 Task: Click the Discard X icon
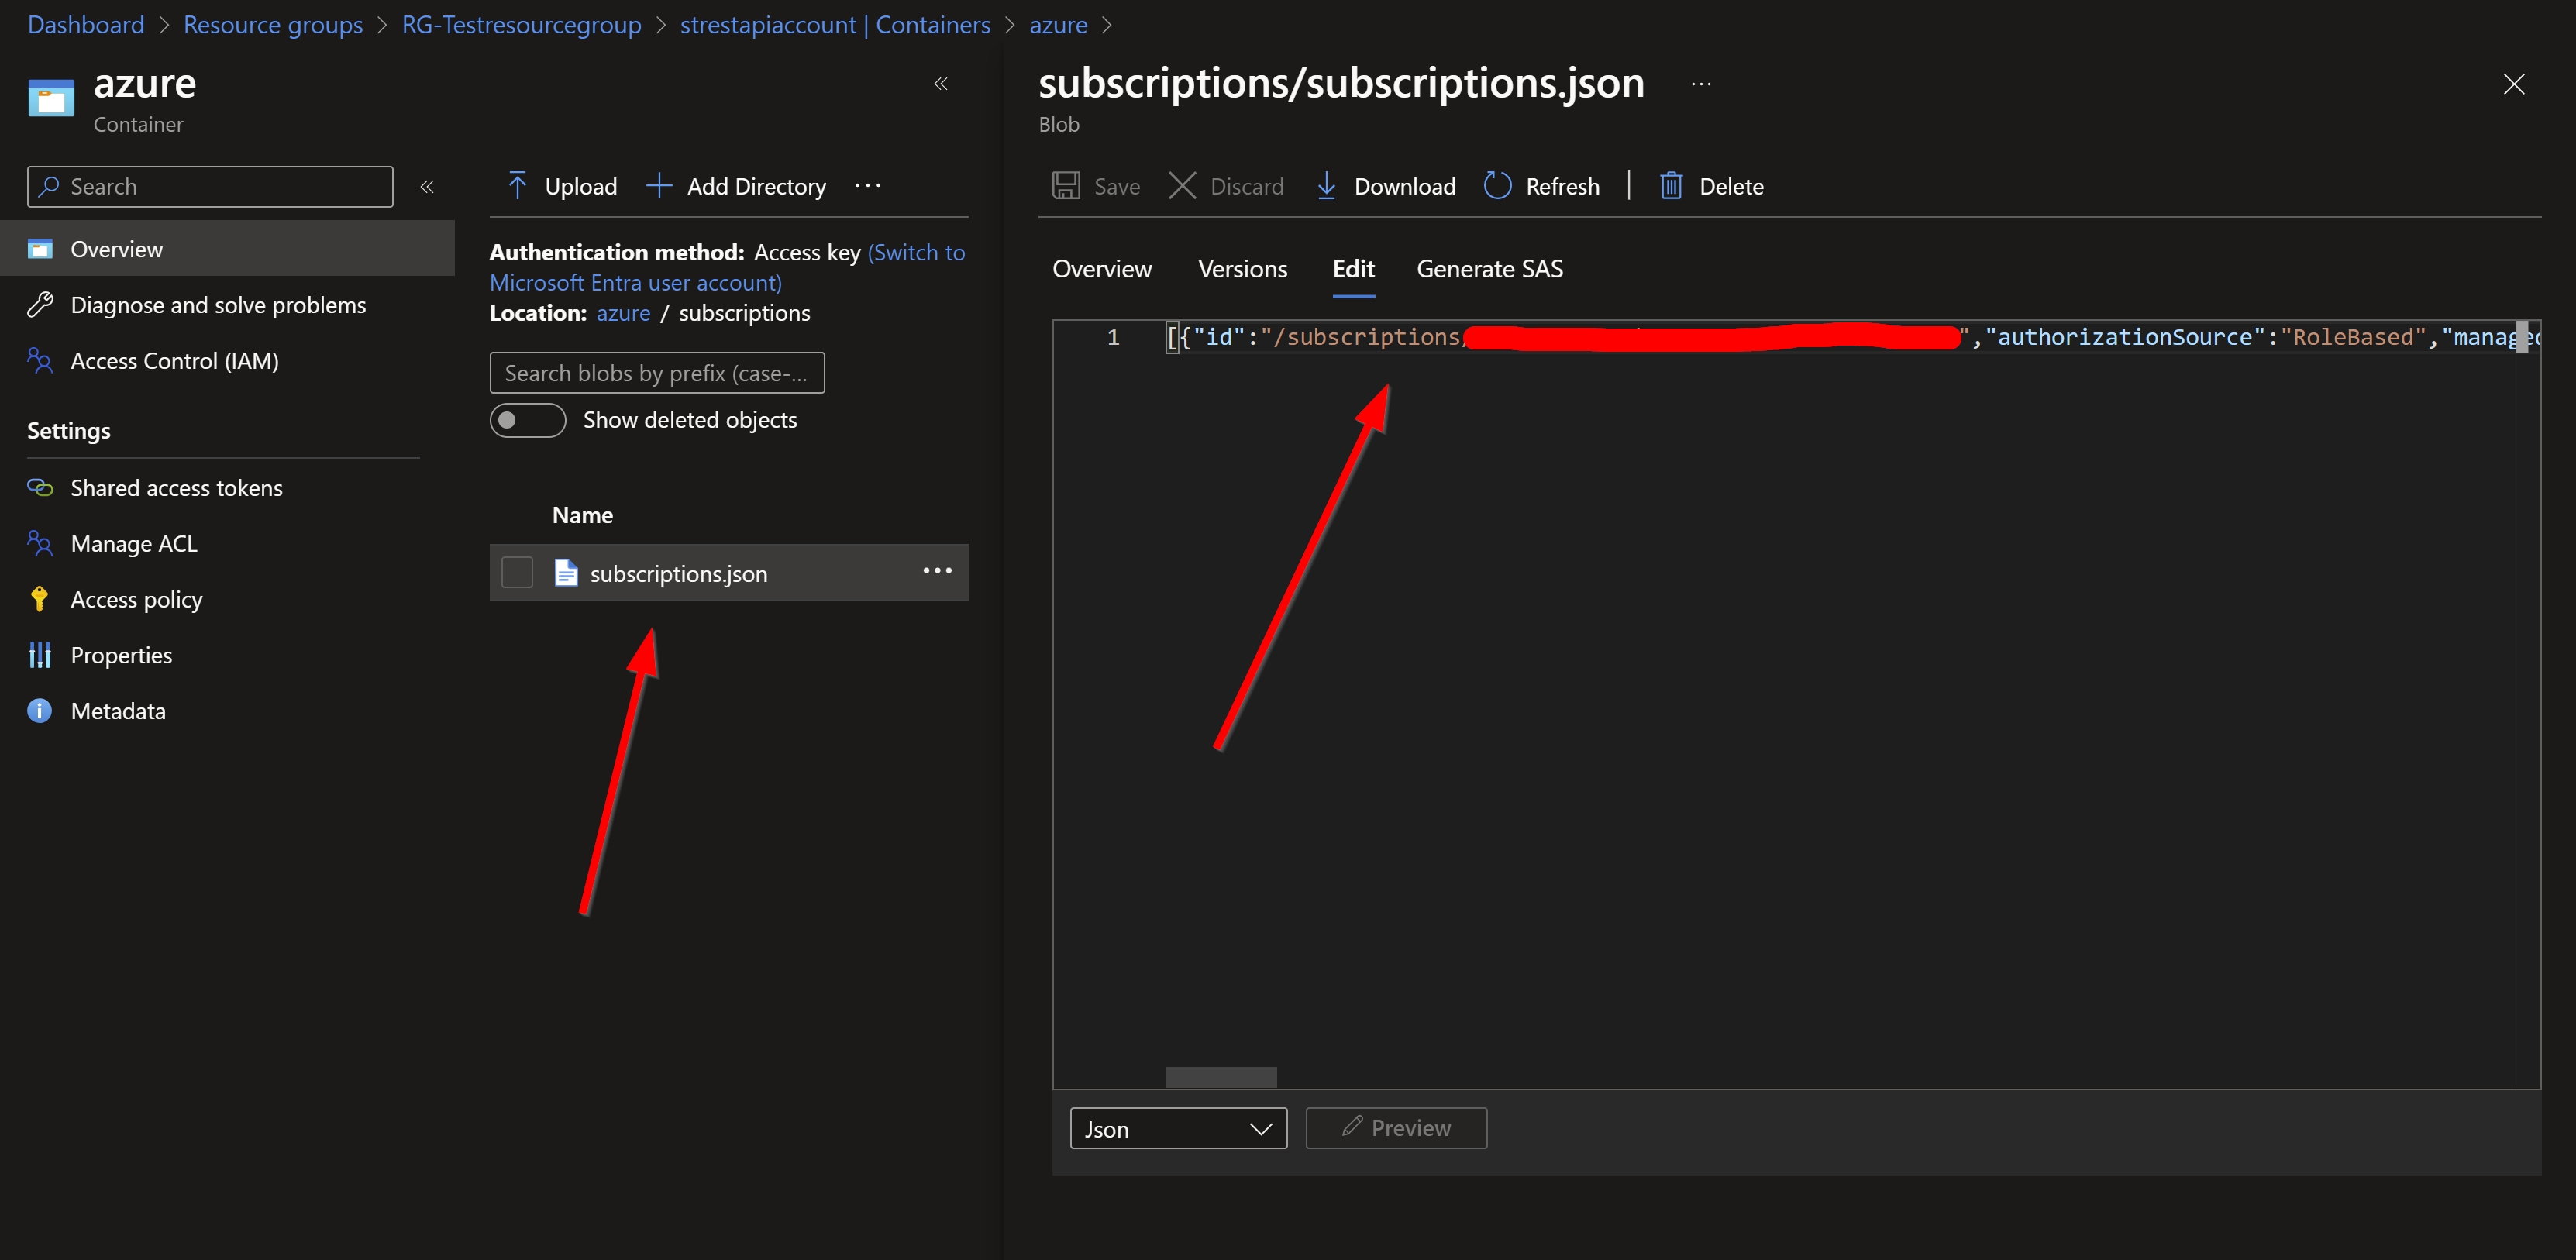pyautogui.click(x=1182, y=186)
